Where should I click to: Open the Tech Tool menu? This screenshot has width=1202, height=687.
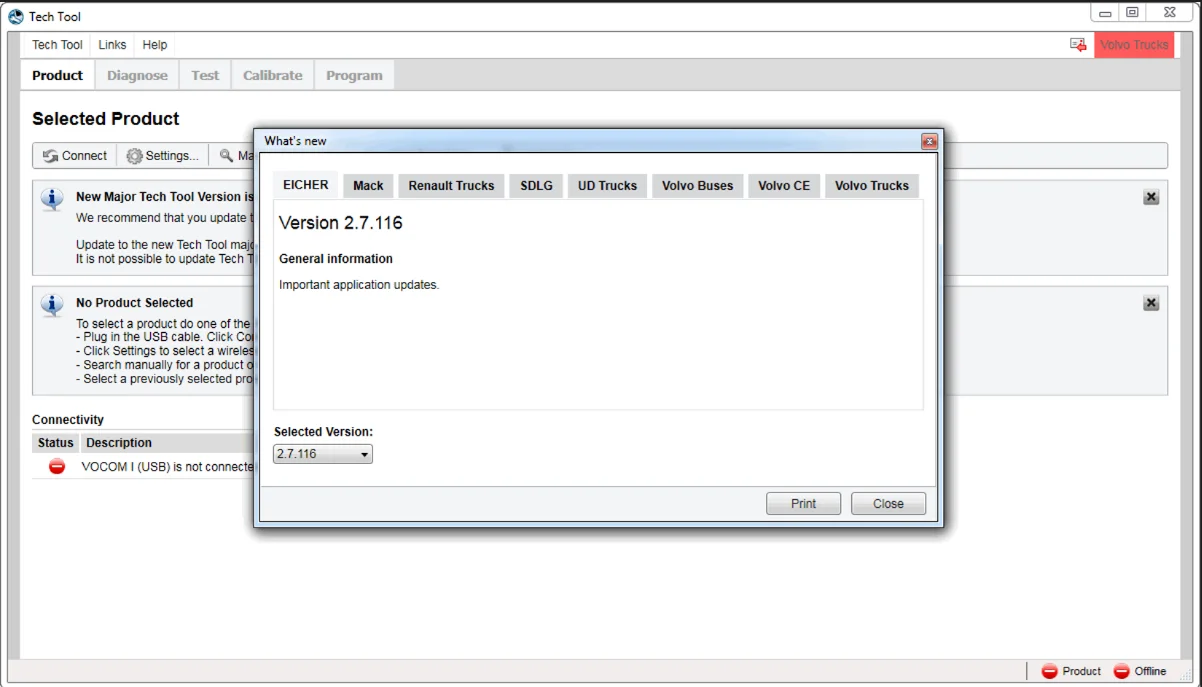57,45
